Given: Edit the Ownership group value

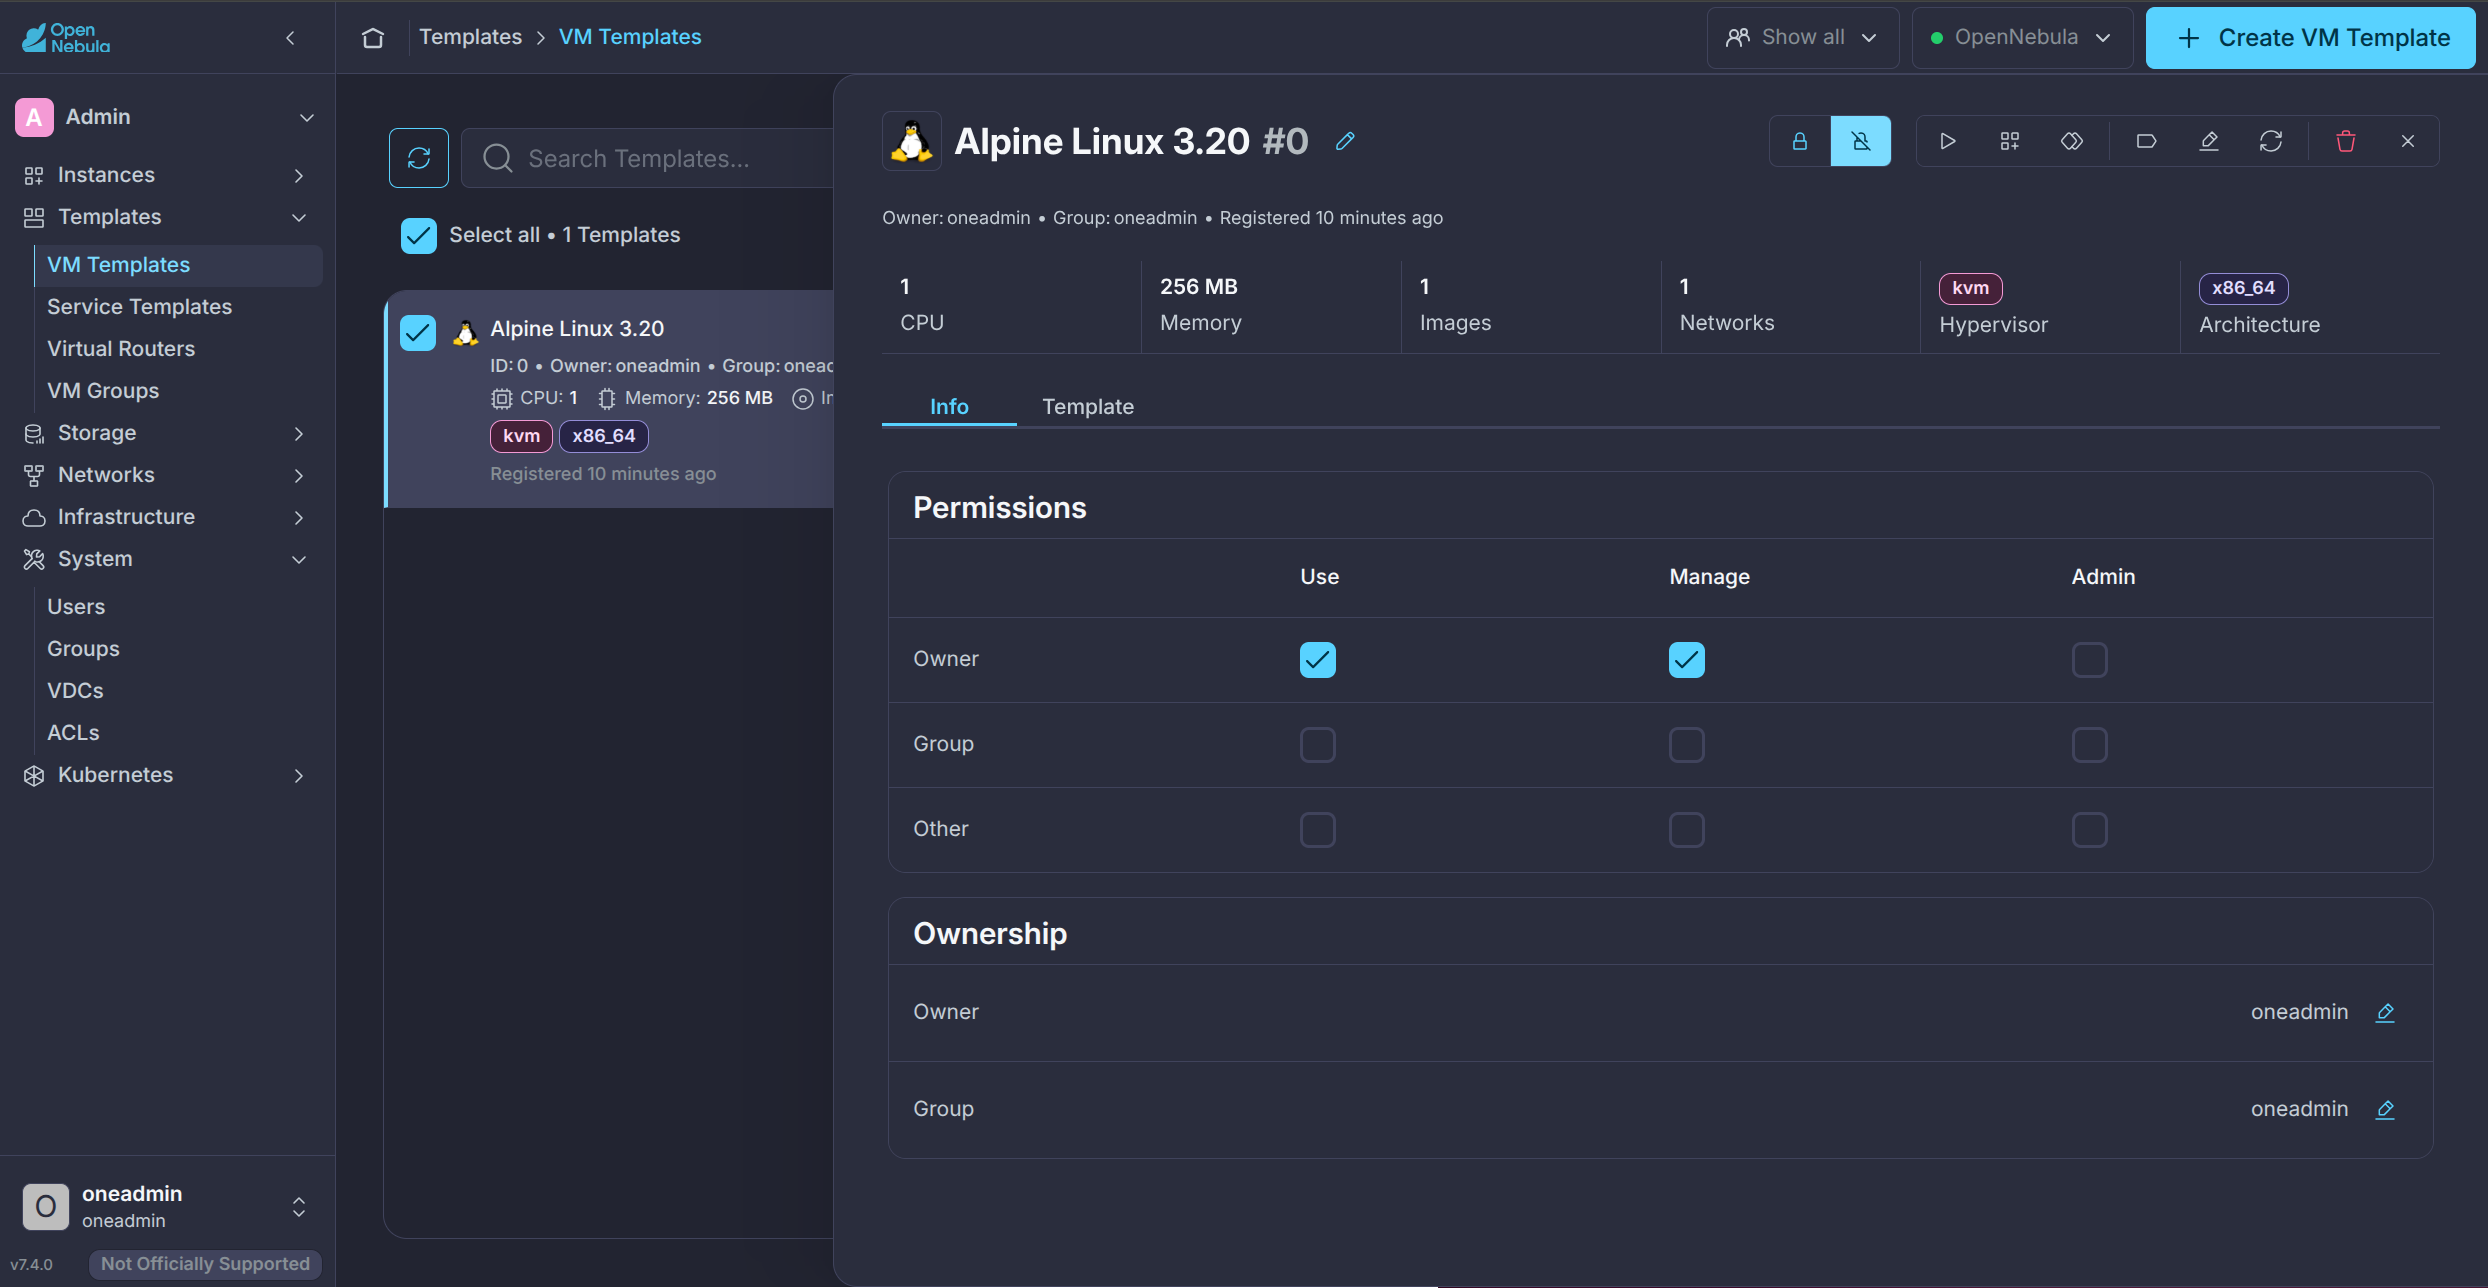Looking at the screenshot, I should [x=2385, y=1109].
